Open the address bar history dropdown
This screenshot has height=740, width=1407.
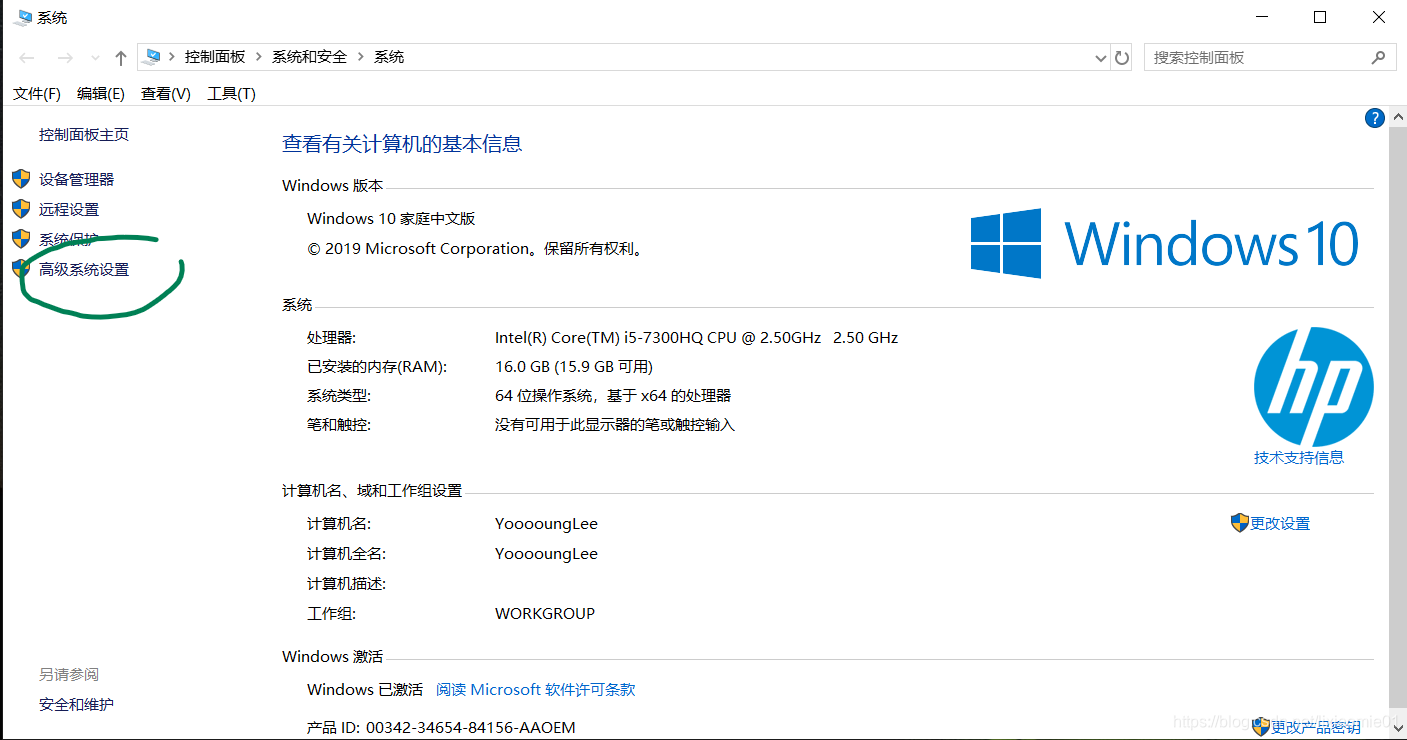pos(1101,58)
